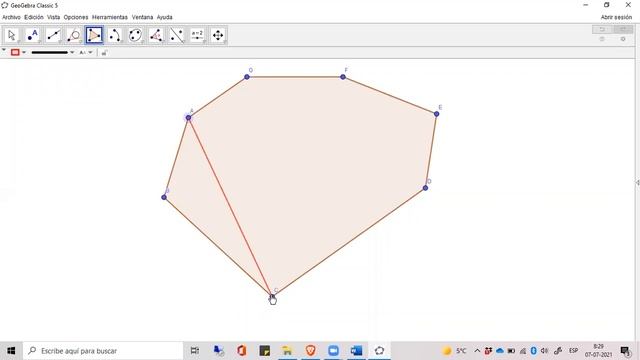
Task: Open Brave browser in taskbar
Action: 311,351
